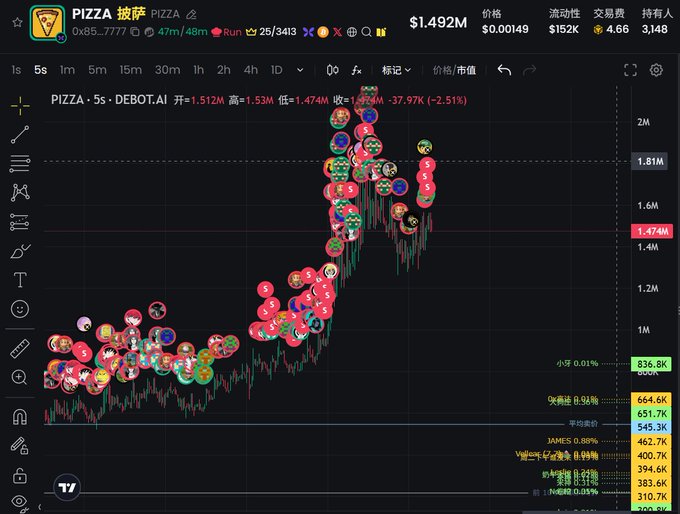Open the candlestick chart type selector
This screenshot has width=680, height=514.
click(333, 70)
